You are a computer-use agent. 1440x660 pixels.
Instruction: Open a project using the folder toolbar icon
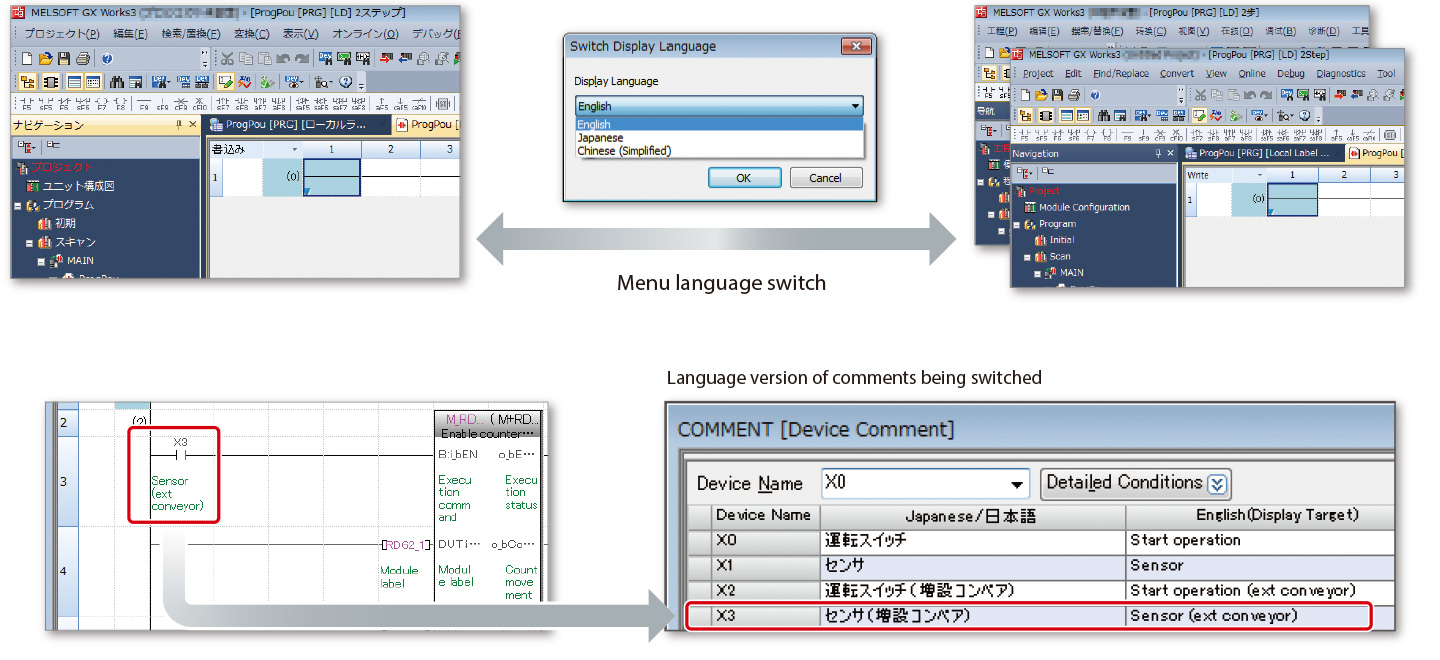click(x=46, y=58)
